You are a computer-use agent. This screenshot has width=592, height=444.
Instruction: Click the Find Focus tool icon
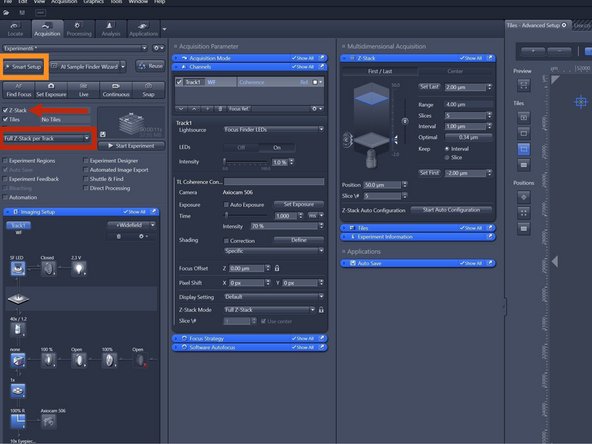[18, 86]
